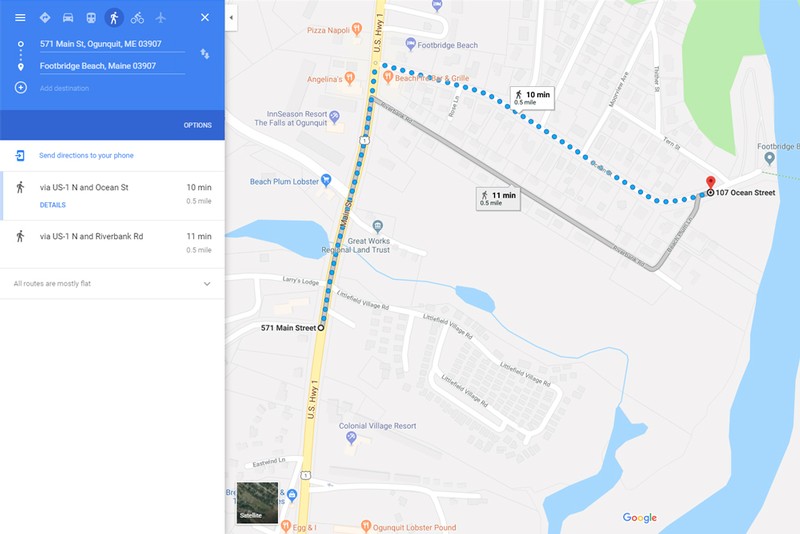
Task: Choose route via US-1 N and Ocean St
Action: tap(112, 195)
